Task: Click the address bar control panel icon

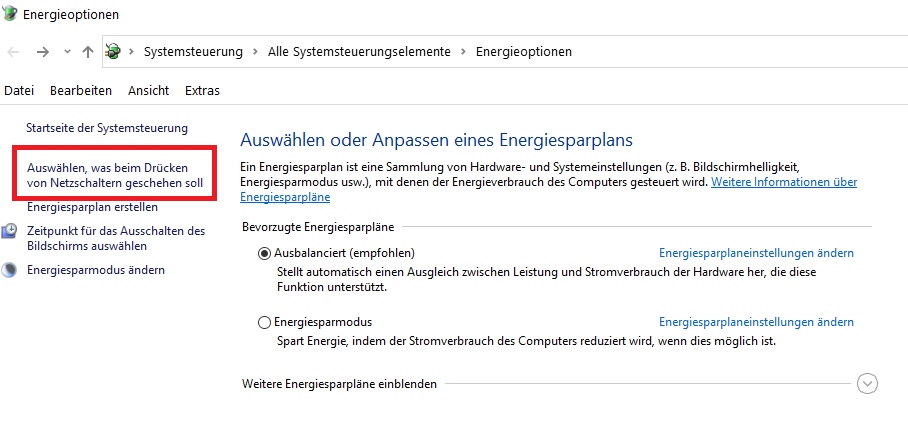Action: pyautogui.click(x=113, y=51)
